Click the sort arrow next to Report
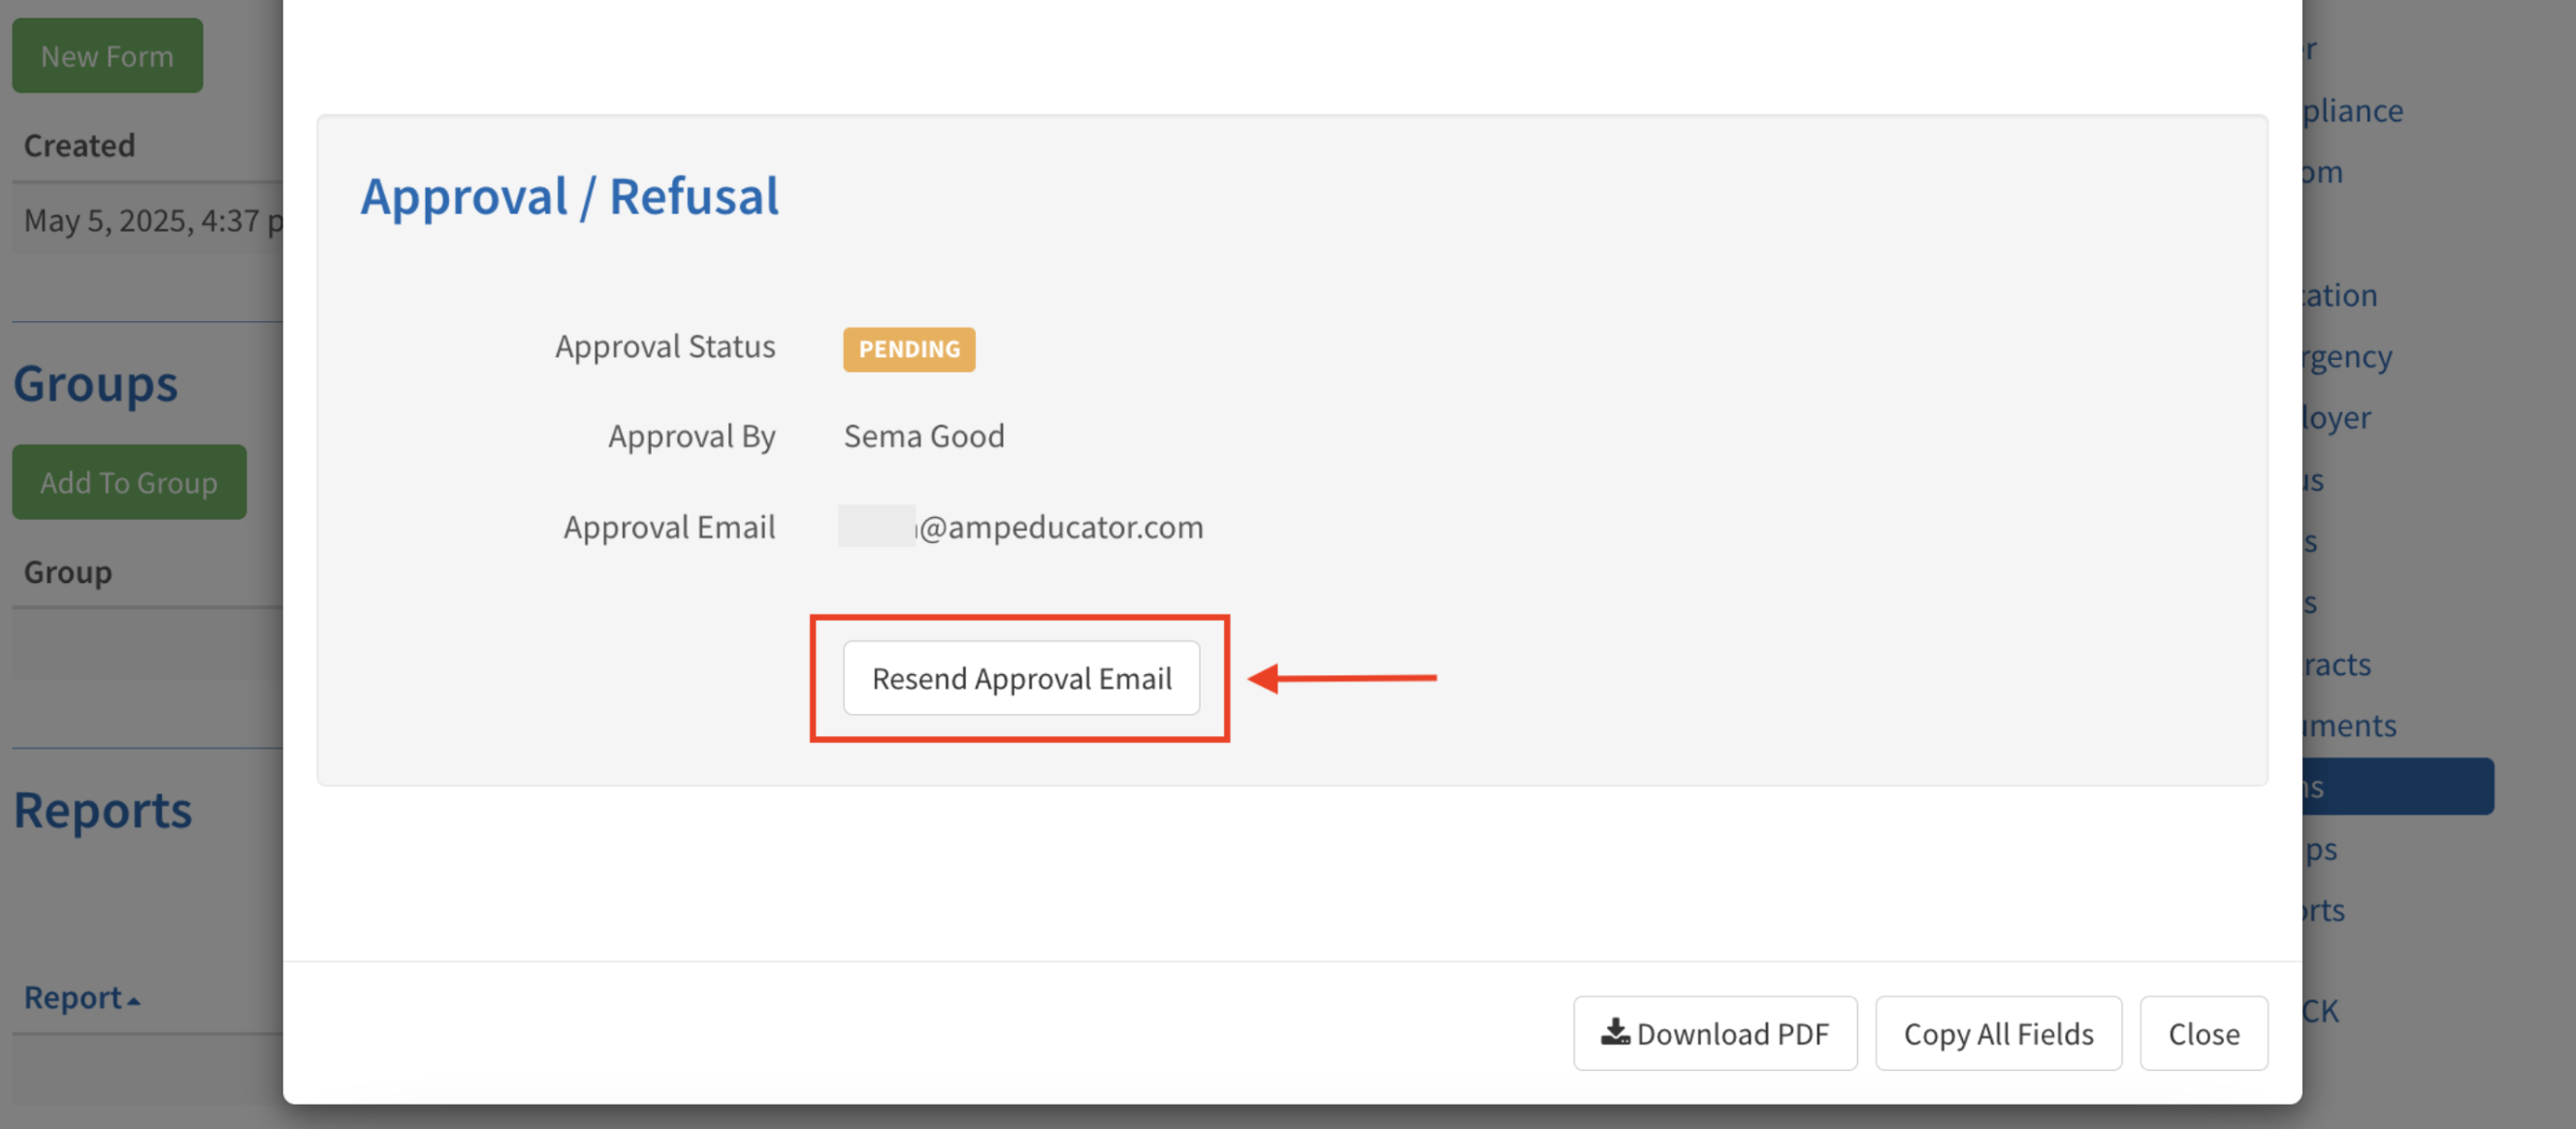2576x1129 pixels. tap(134, 1000)
